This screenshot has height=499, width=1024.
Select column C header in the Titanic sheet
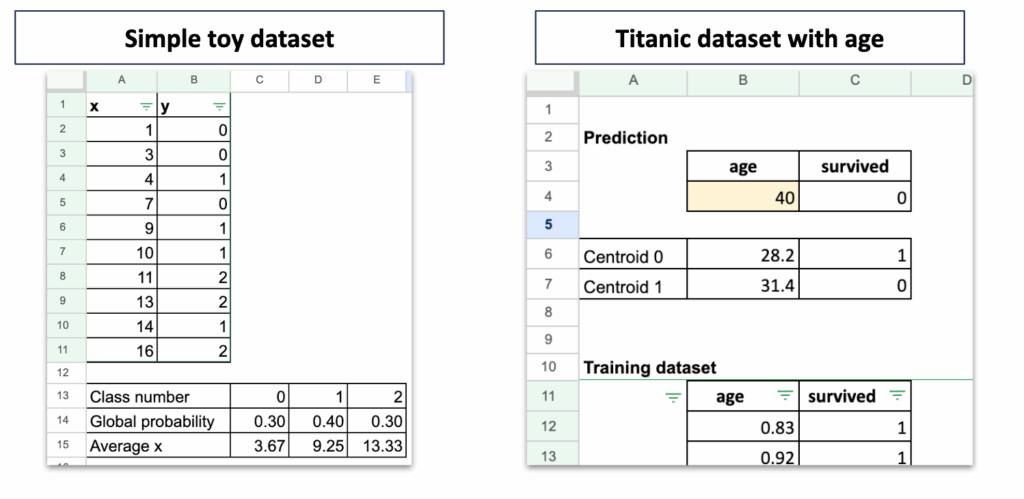(855, 81)
